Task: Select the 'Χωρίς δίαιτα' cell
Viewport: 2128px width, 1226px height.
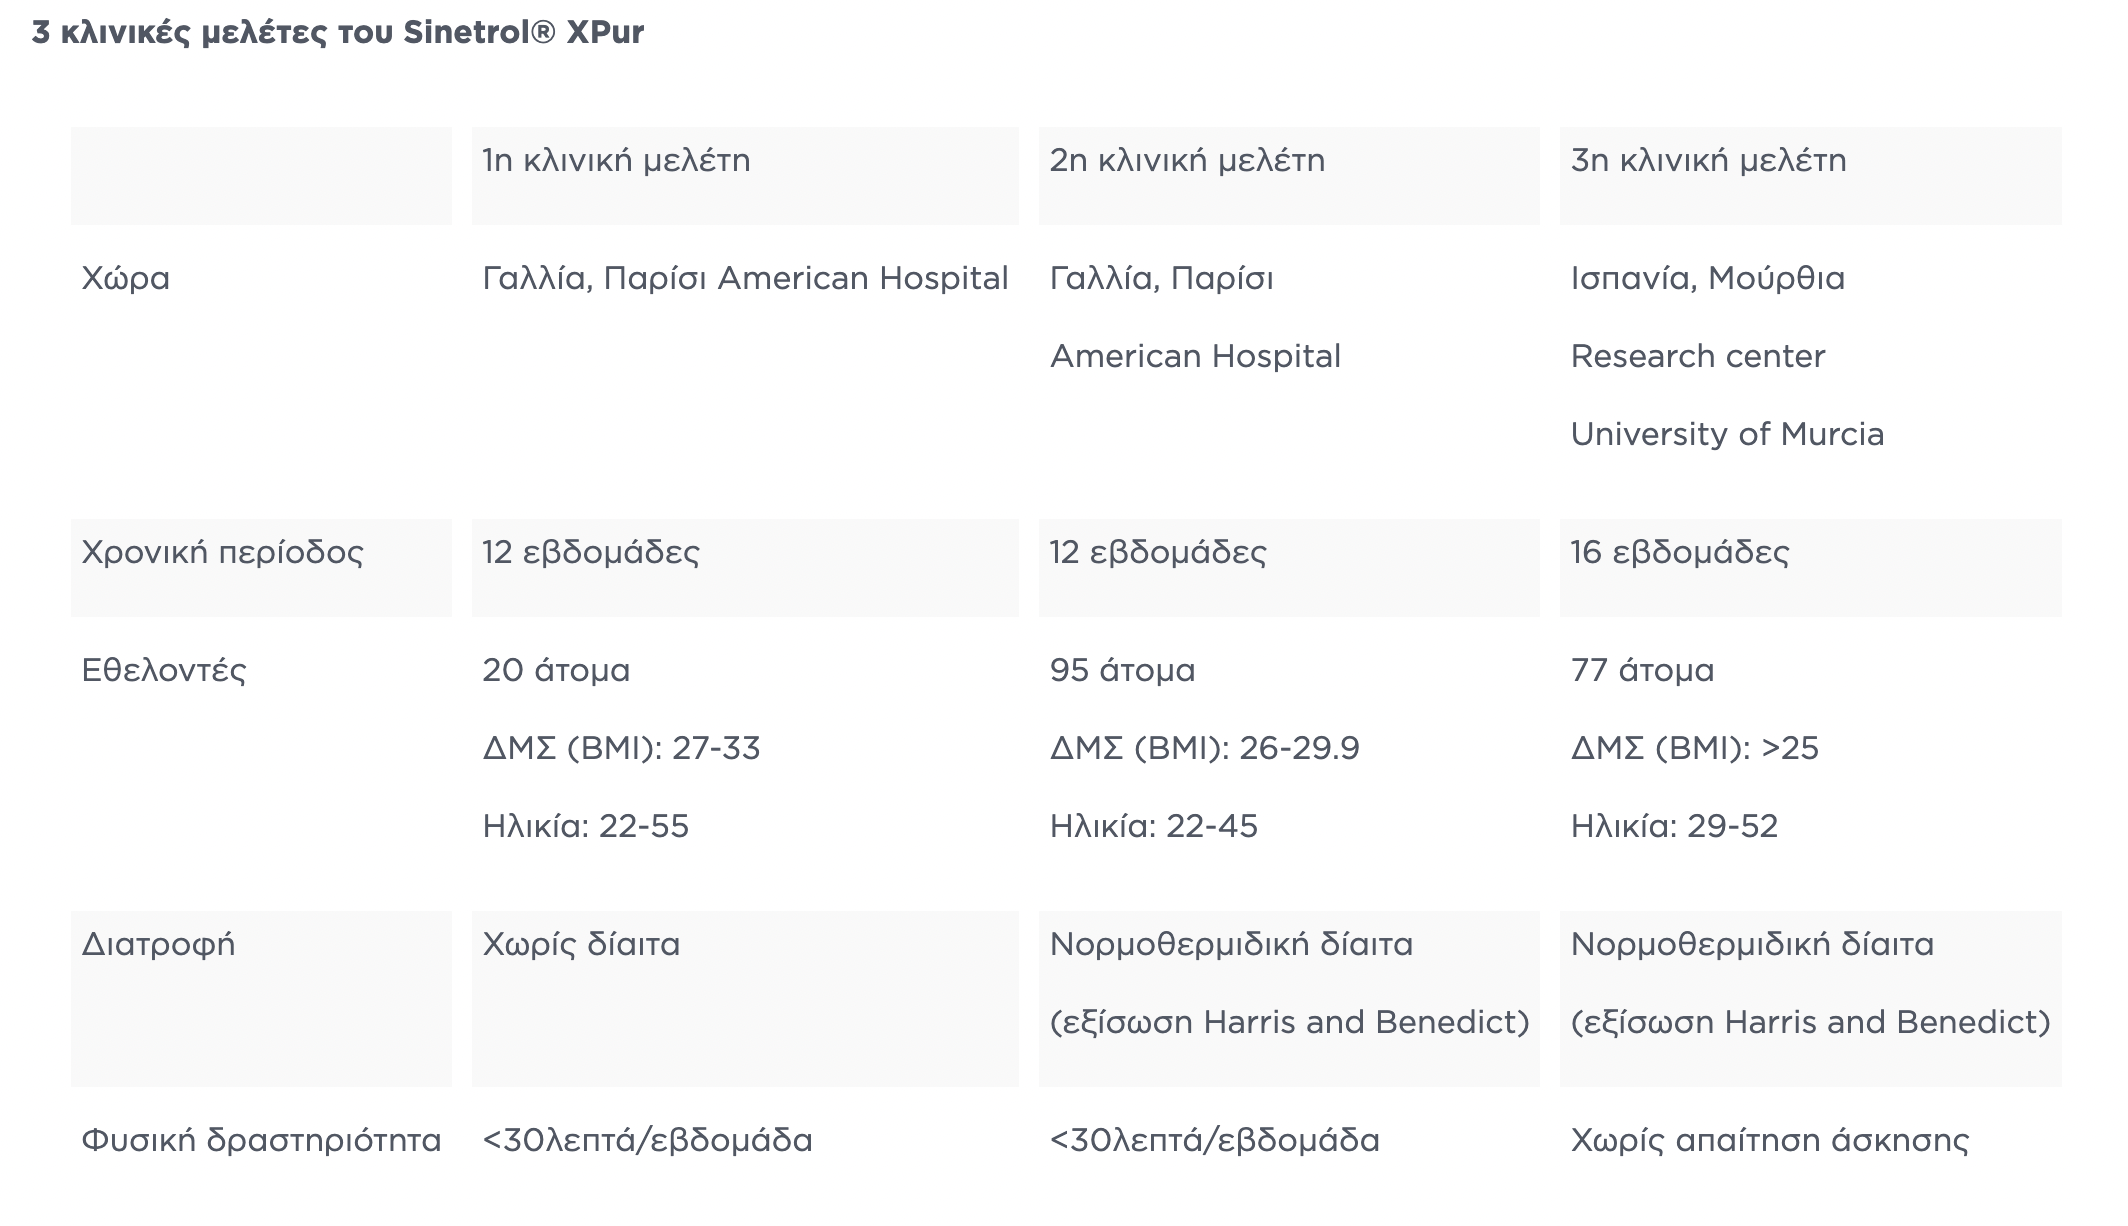Action: (x=581, y=945)
